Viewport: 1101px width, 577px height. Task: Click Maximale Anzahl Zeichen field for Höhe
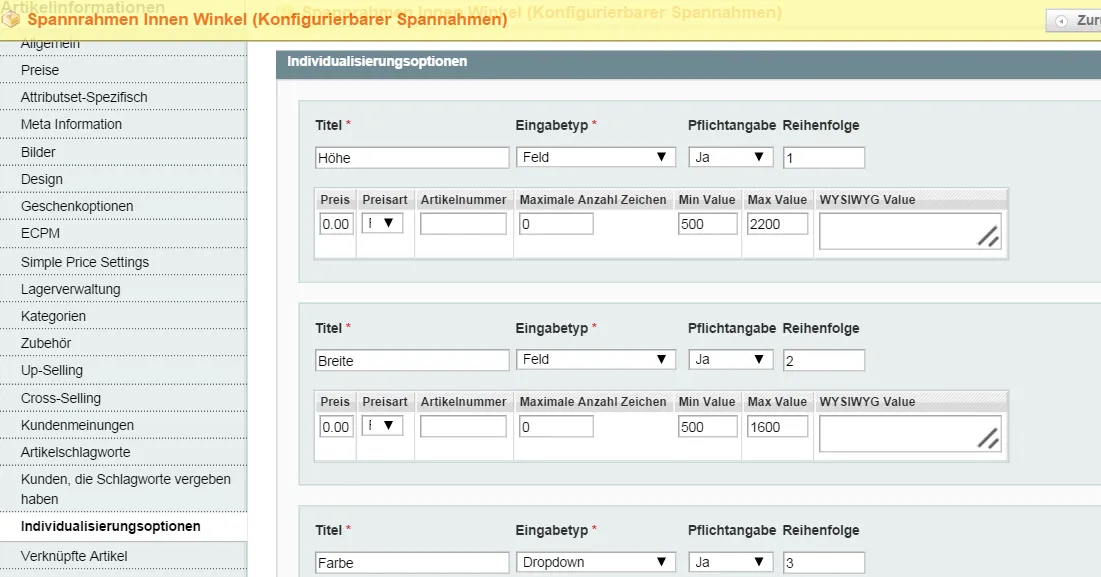pos(556,224)
